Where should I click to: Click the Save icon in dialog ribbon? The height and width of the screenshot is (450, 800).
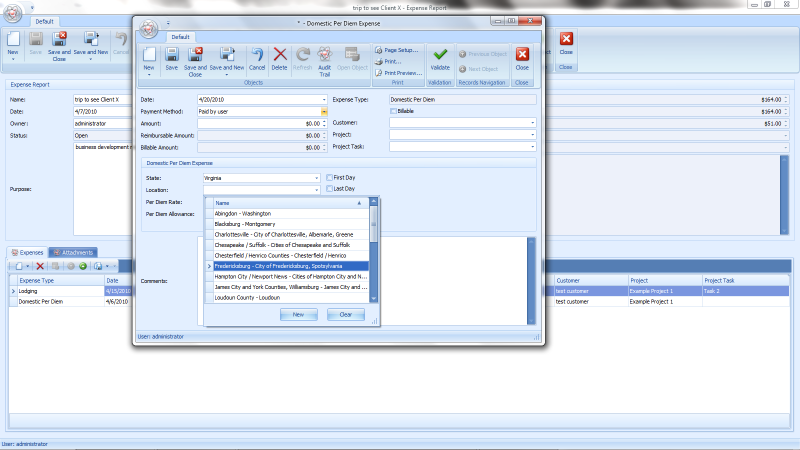pyautogui.click(x=172, y=59)
